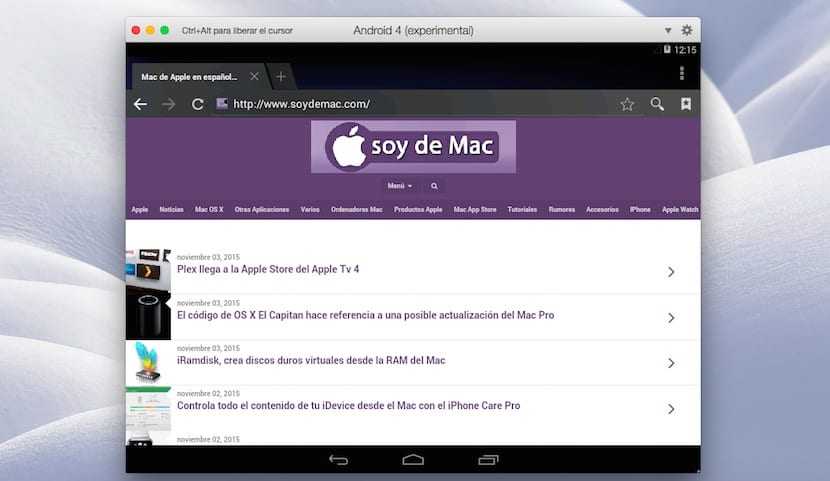Image resolution: width=830 pixels, height=481 pixels.
Task: Expand the Plex article chevron
Action: click(x=671, y=272)
